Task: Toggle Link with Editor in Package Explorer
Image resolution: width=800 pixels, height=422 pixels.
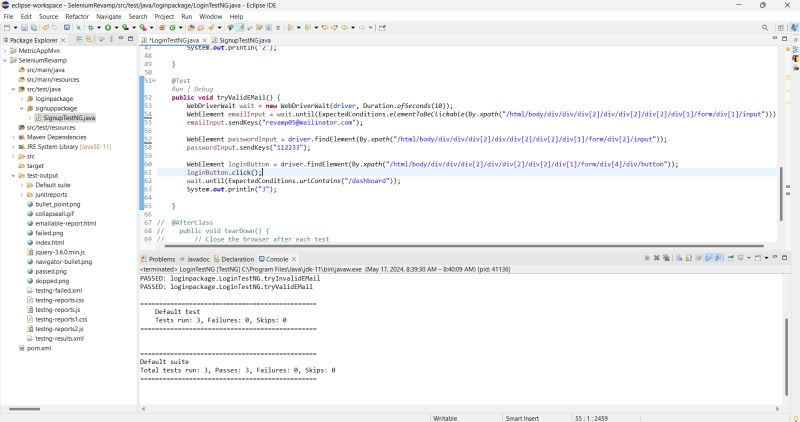Action: coord(89,39)
